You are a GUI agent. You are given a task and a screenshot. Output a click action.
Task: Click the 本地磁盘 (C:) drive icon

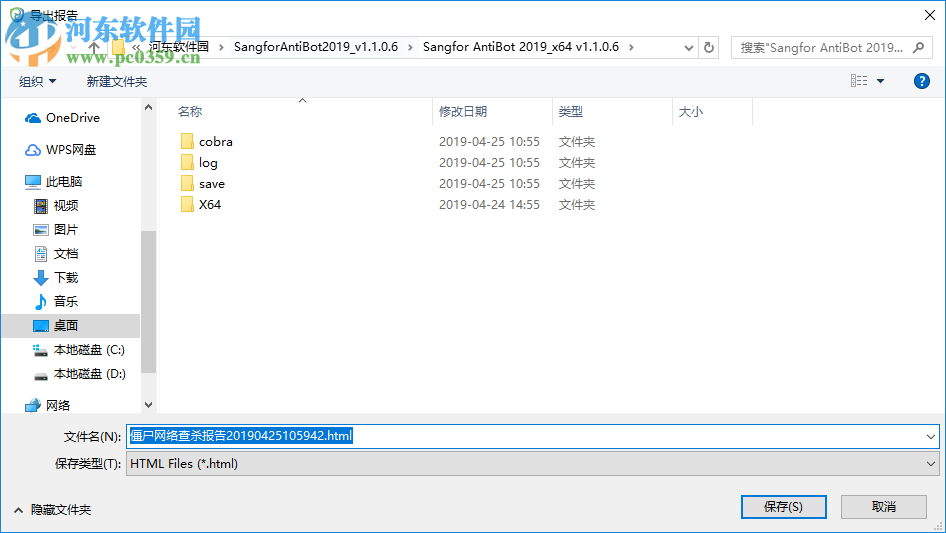point(40,350)
